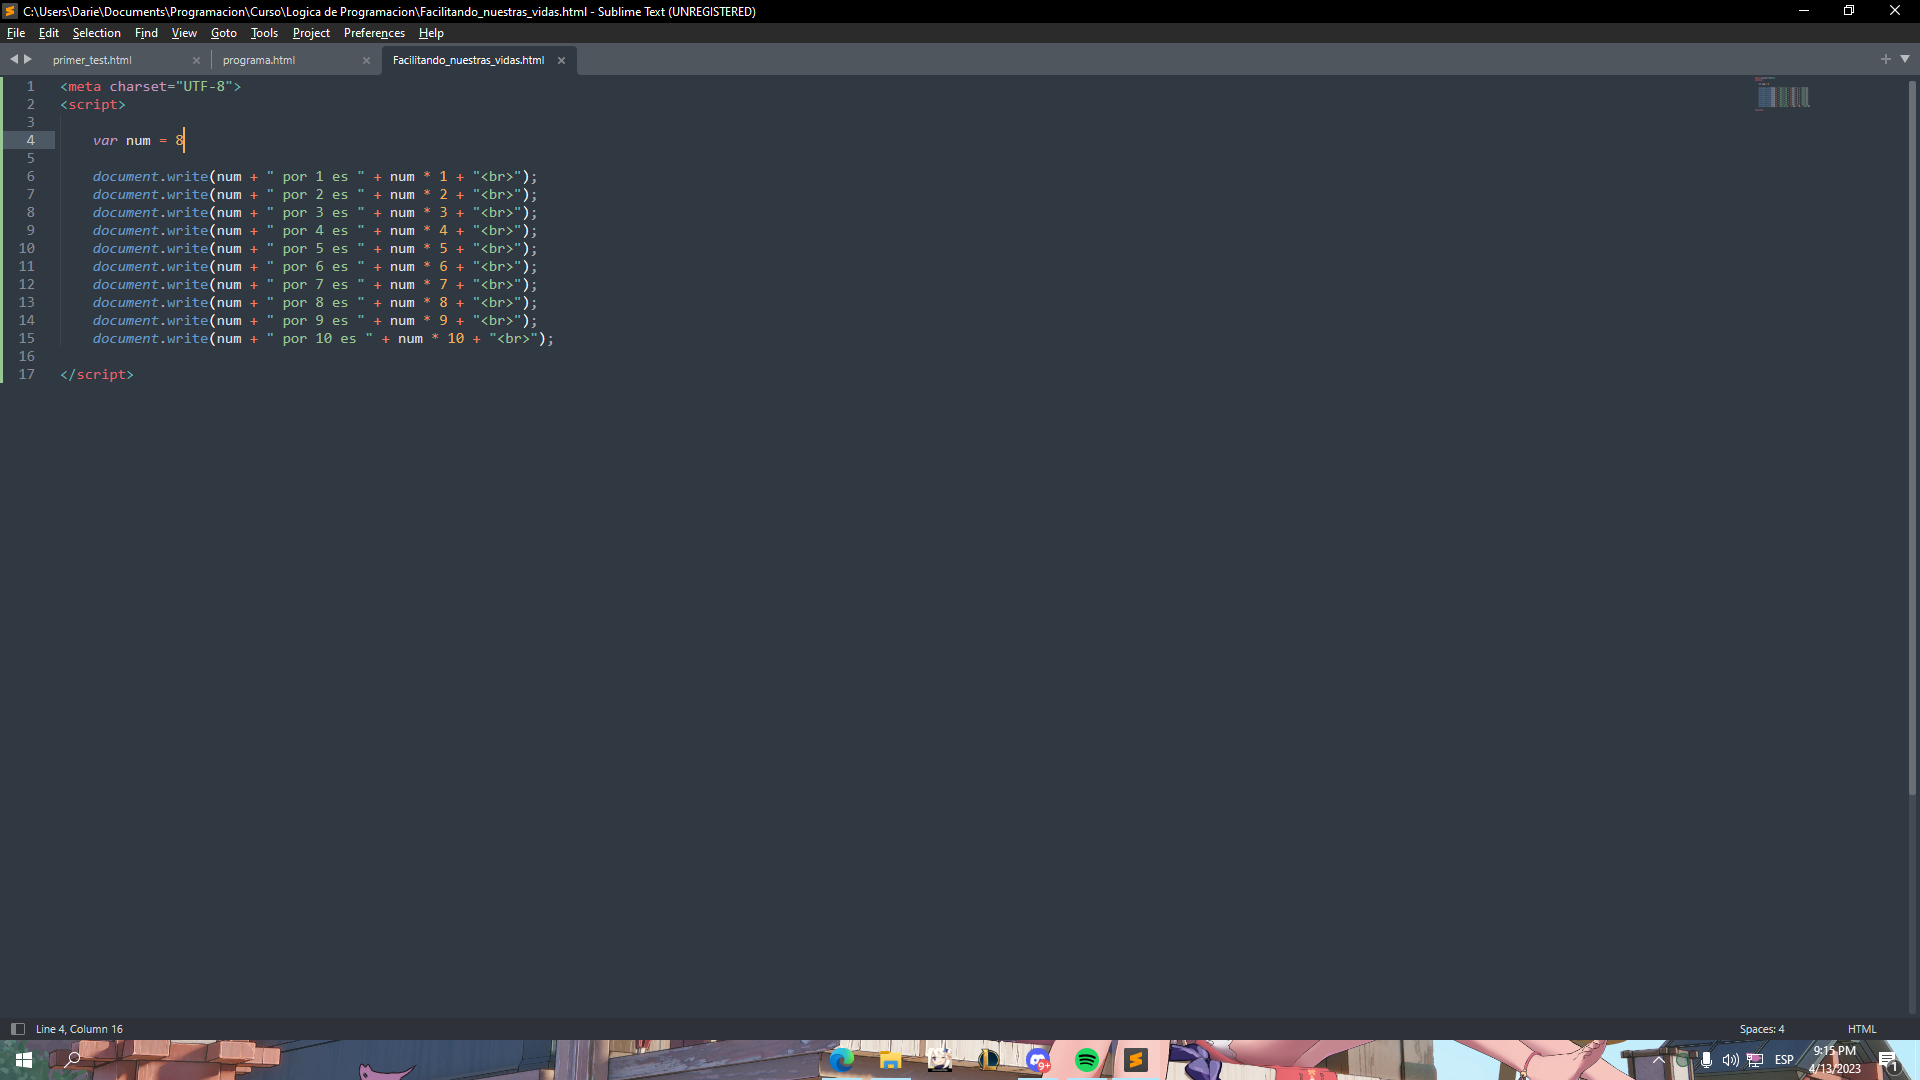The image size is (1920, 1080).
Task: Click the Sublime Text title bar icon
Action: tap(10, 11)
